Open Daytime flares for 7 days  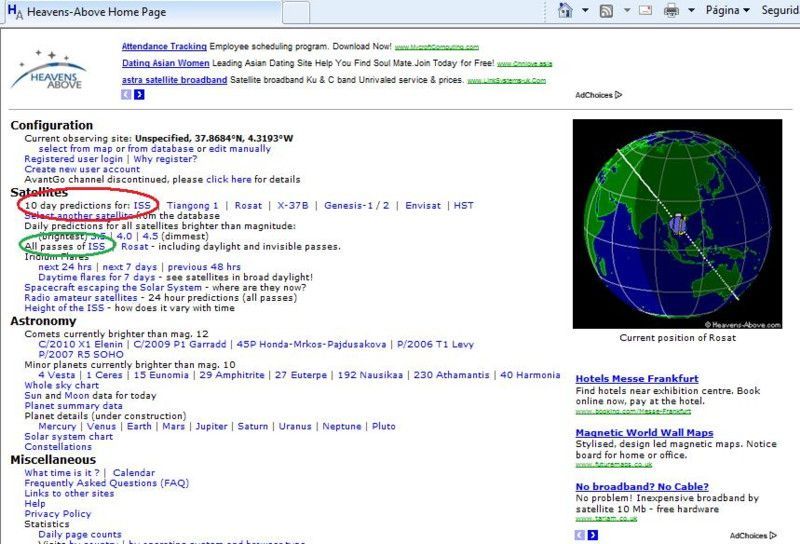coord(96,277)
